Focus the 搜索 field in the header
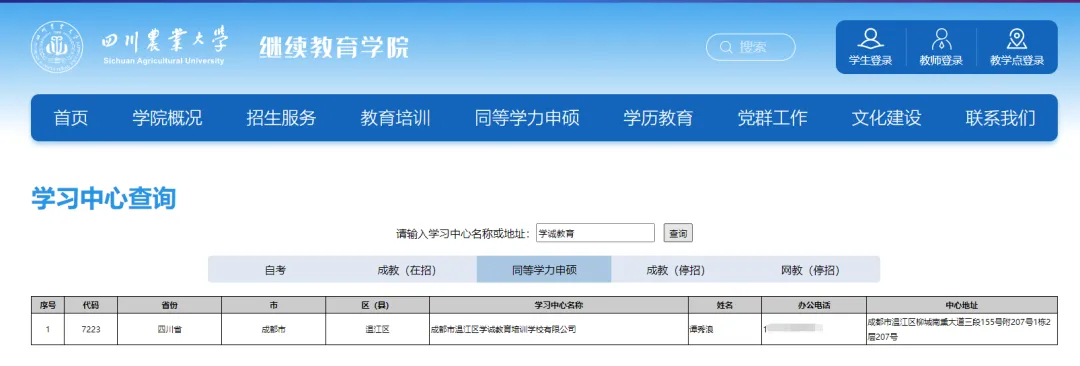1080x366 pixels. click(x=751, y=48)
